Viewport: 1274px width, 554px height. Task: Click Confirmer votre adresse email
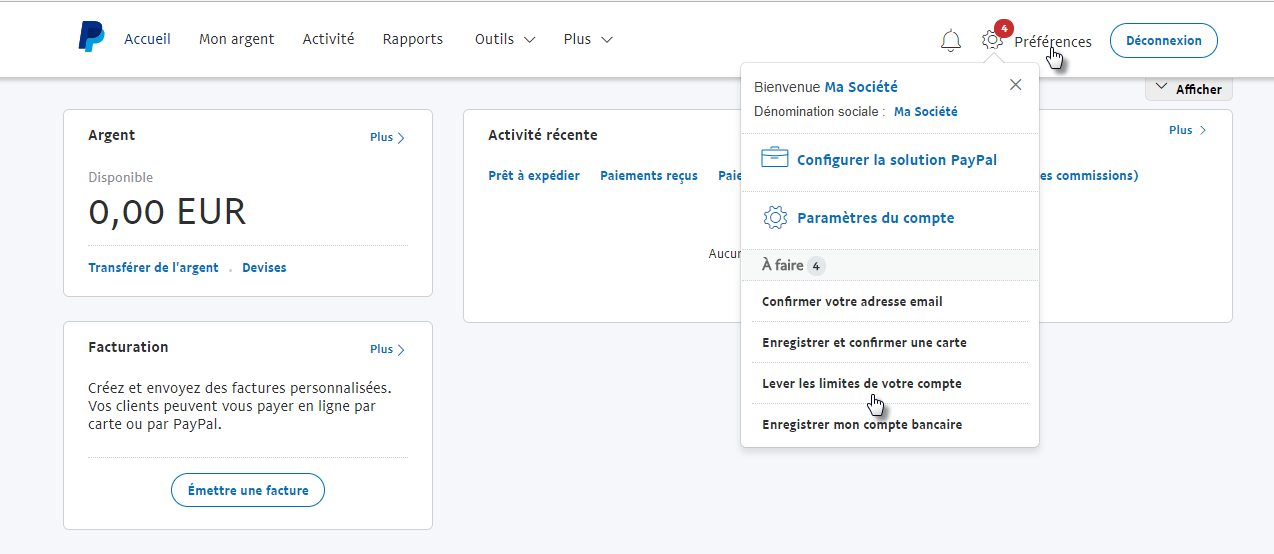[852, 301]
